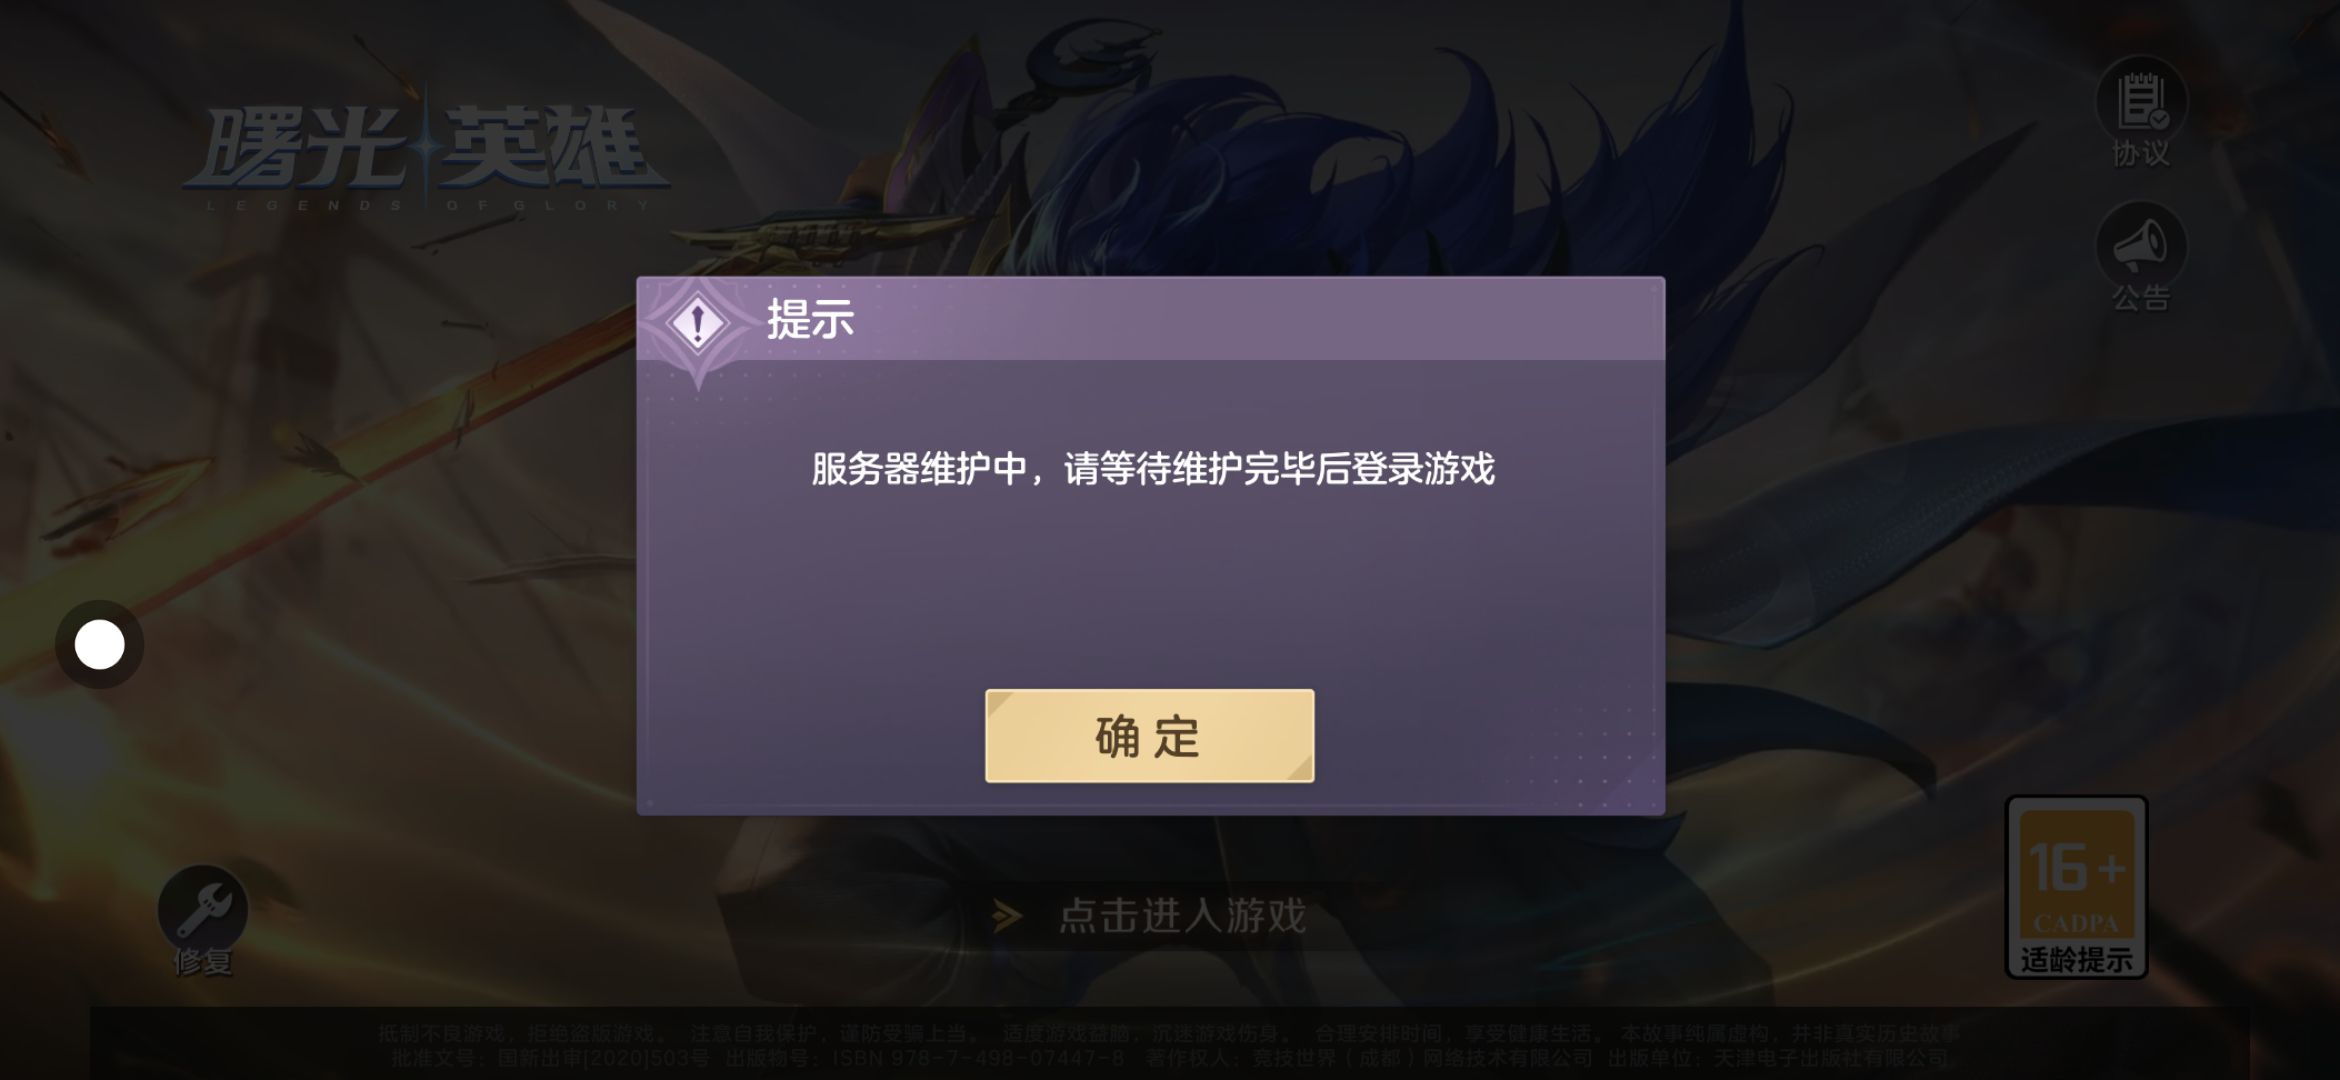Click the 公告 text label

coord(2141,298)
